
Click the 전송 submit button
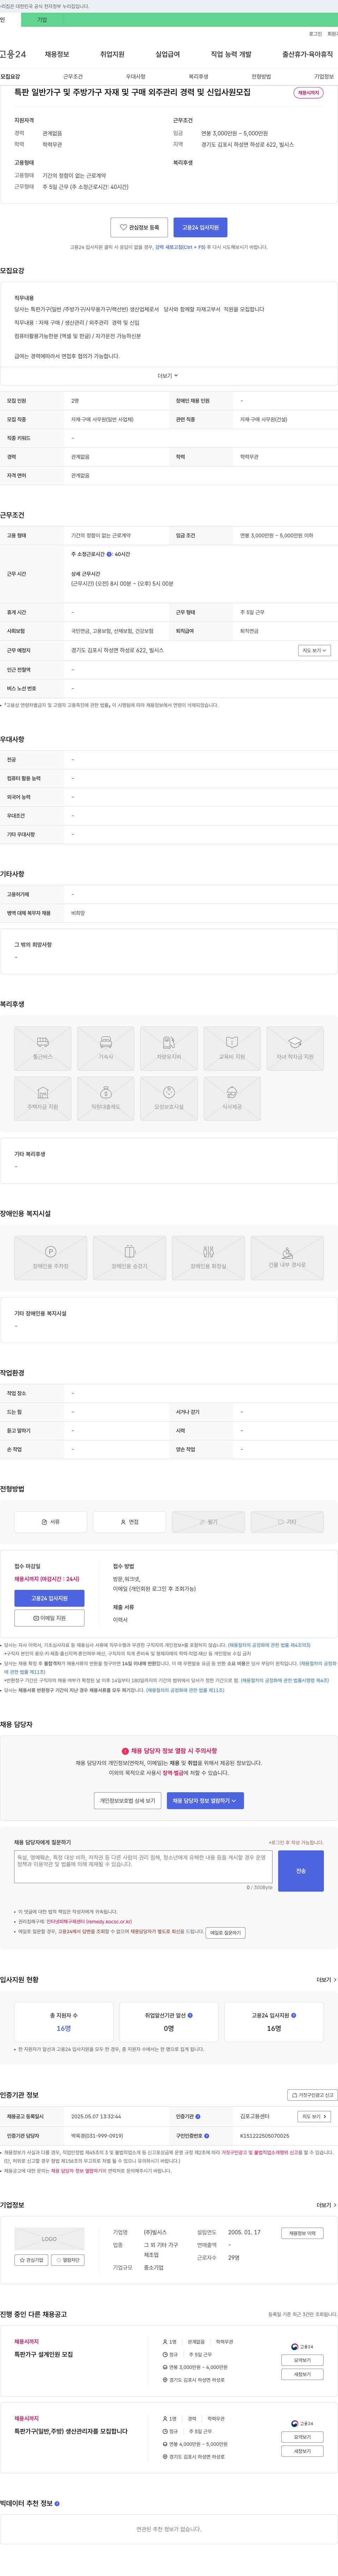pos(301,1871)
